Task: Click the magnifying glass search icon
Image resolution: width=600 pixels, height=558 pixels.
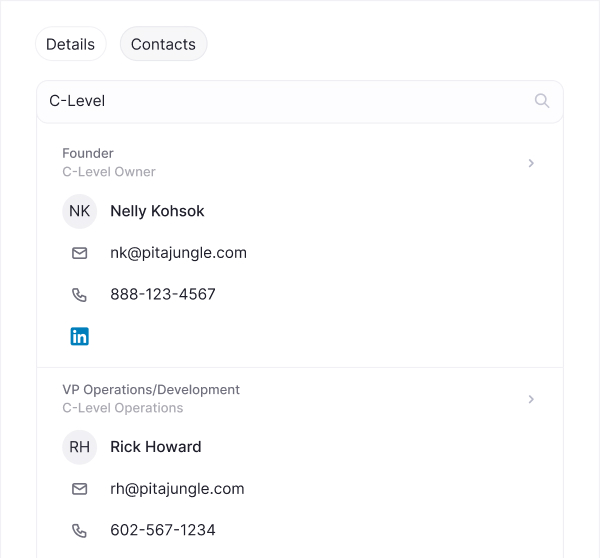Action: [542, 101]
